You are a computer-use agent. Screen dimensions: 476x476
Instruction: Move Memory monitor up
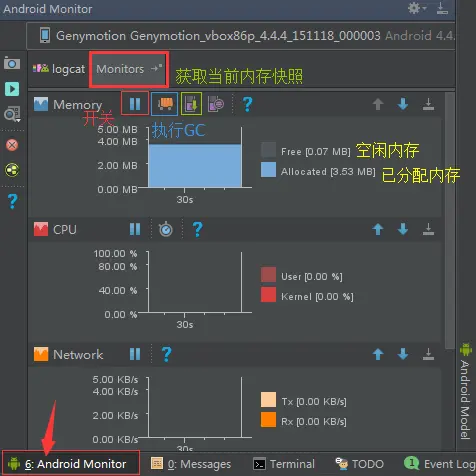378,104
